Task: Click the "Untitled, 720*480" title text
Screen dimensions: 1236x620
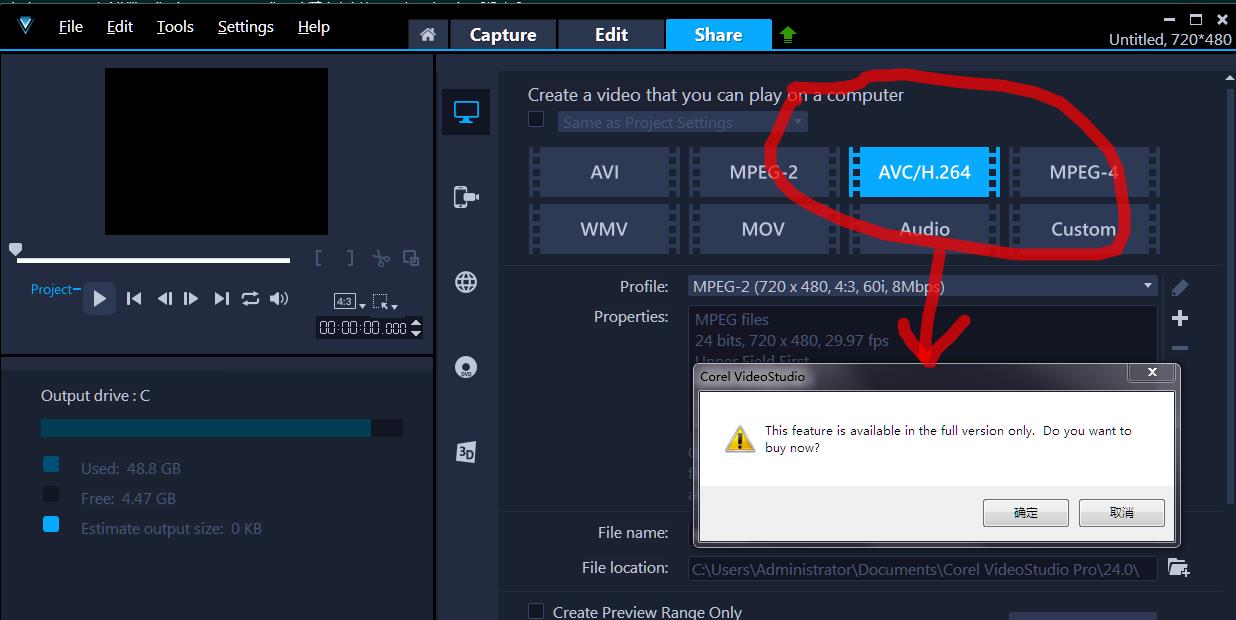Action: (1170, 40)
